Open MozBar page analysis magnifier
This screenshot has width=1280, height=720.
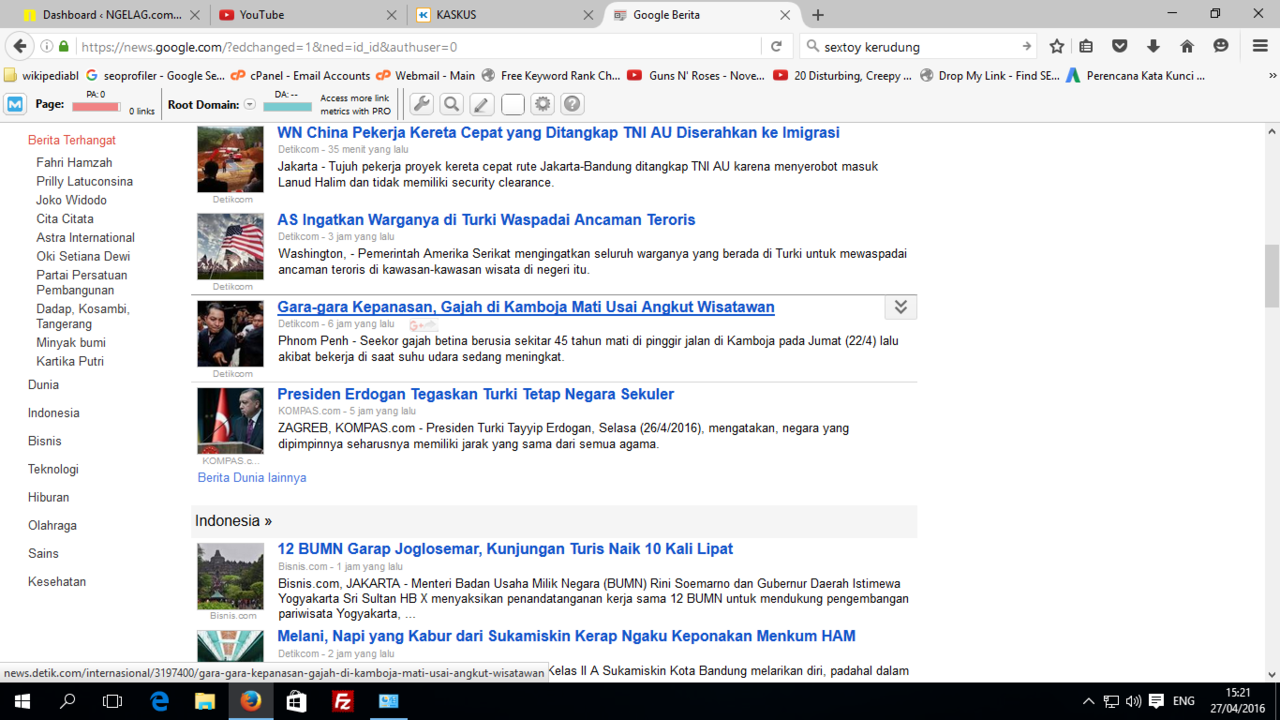452,104
